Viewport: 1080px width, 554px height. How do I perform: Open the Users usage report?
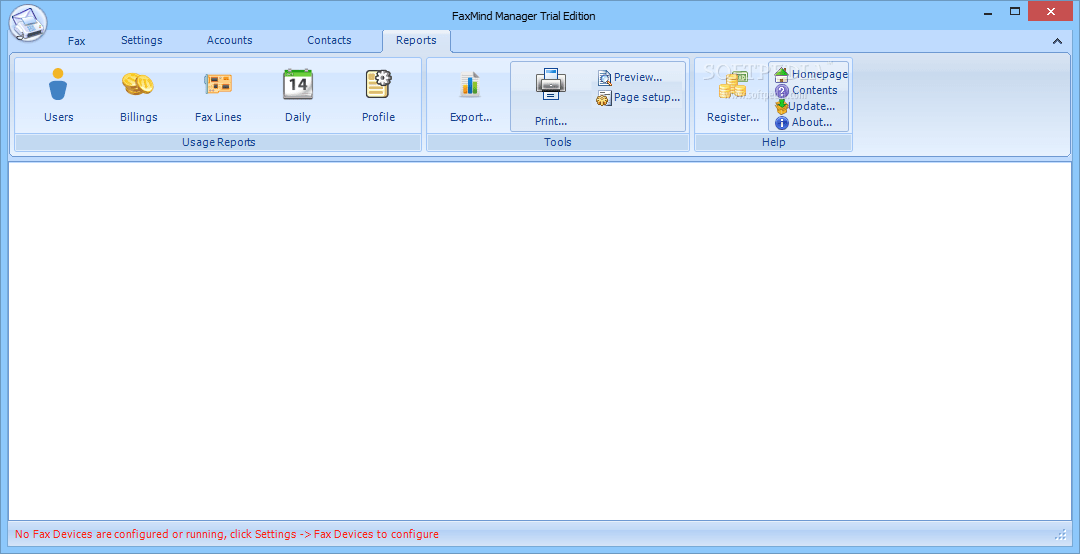[59, 96]
